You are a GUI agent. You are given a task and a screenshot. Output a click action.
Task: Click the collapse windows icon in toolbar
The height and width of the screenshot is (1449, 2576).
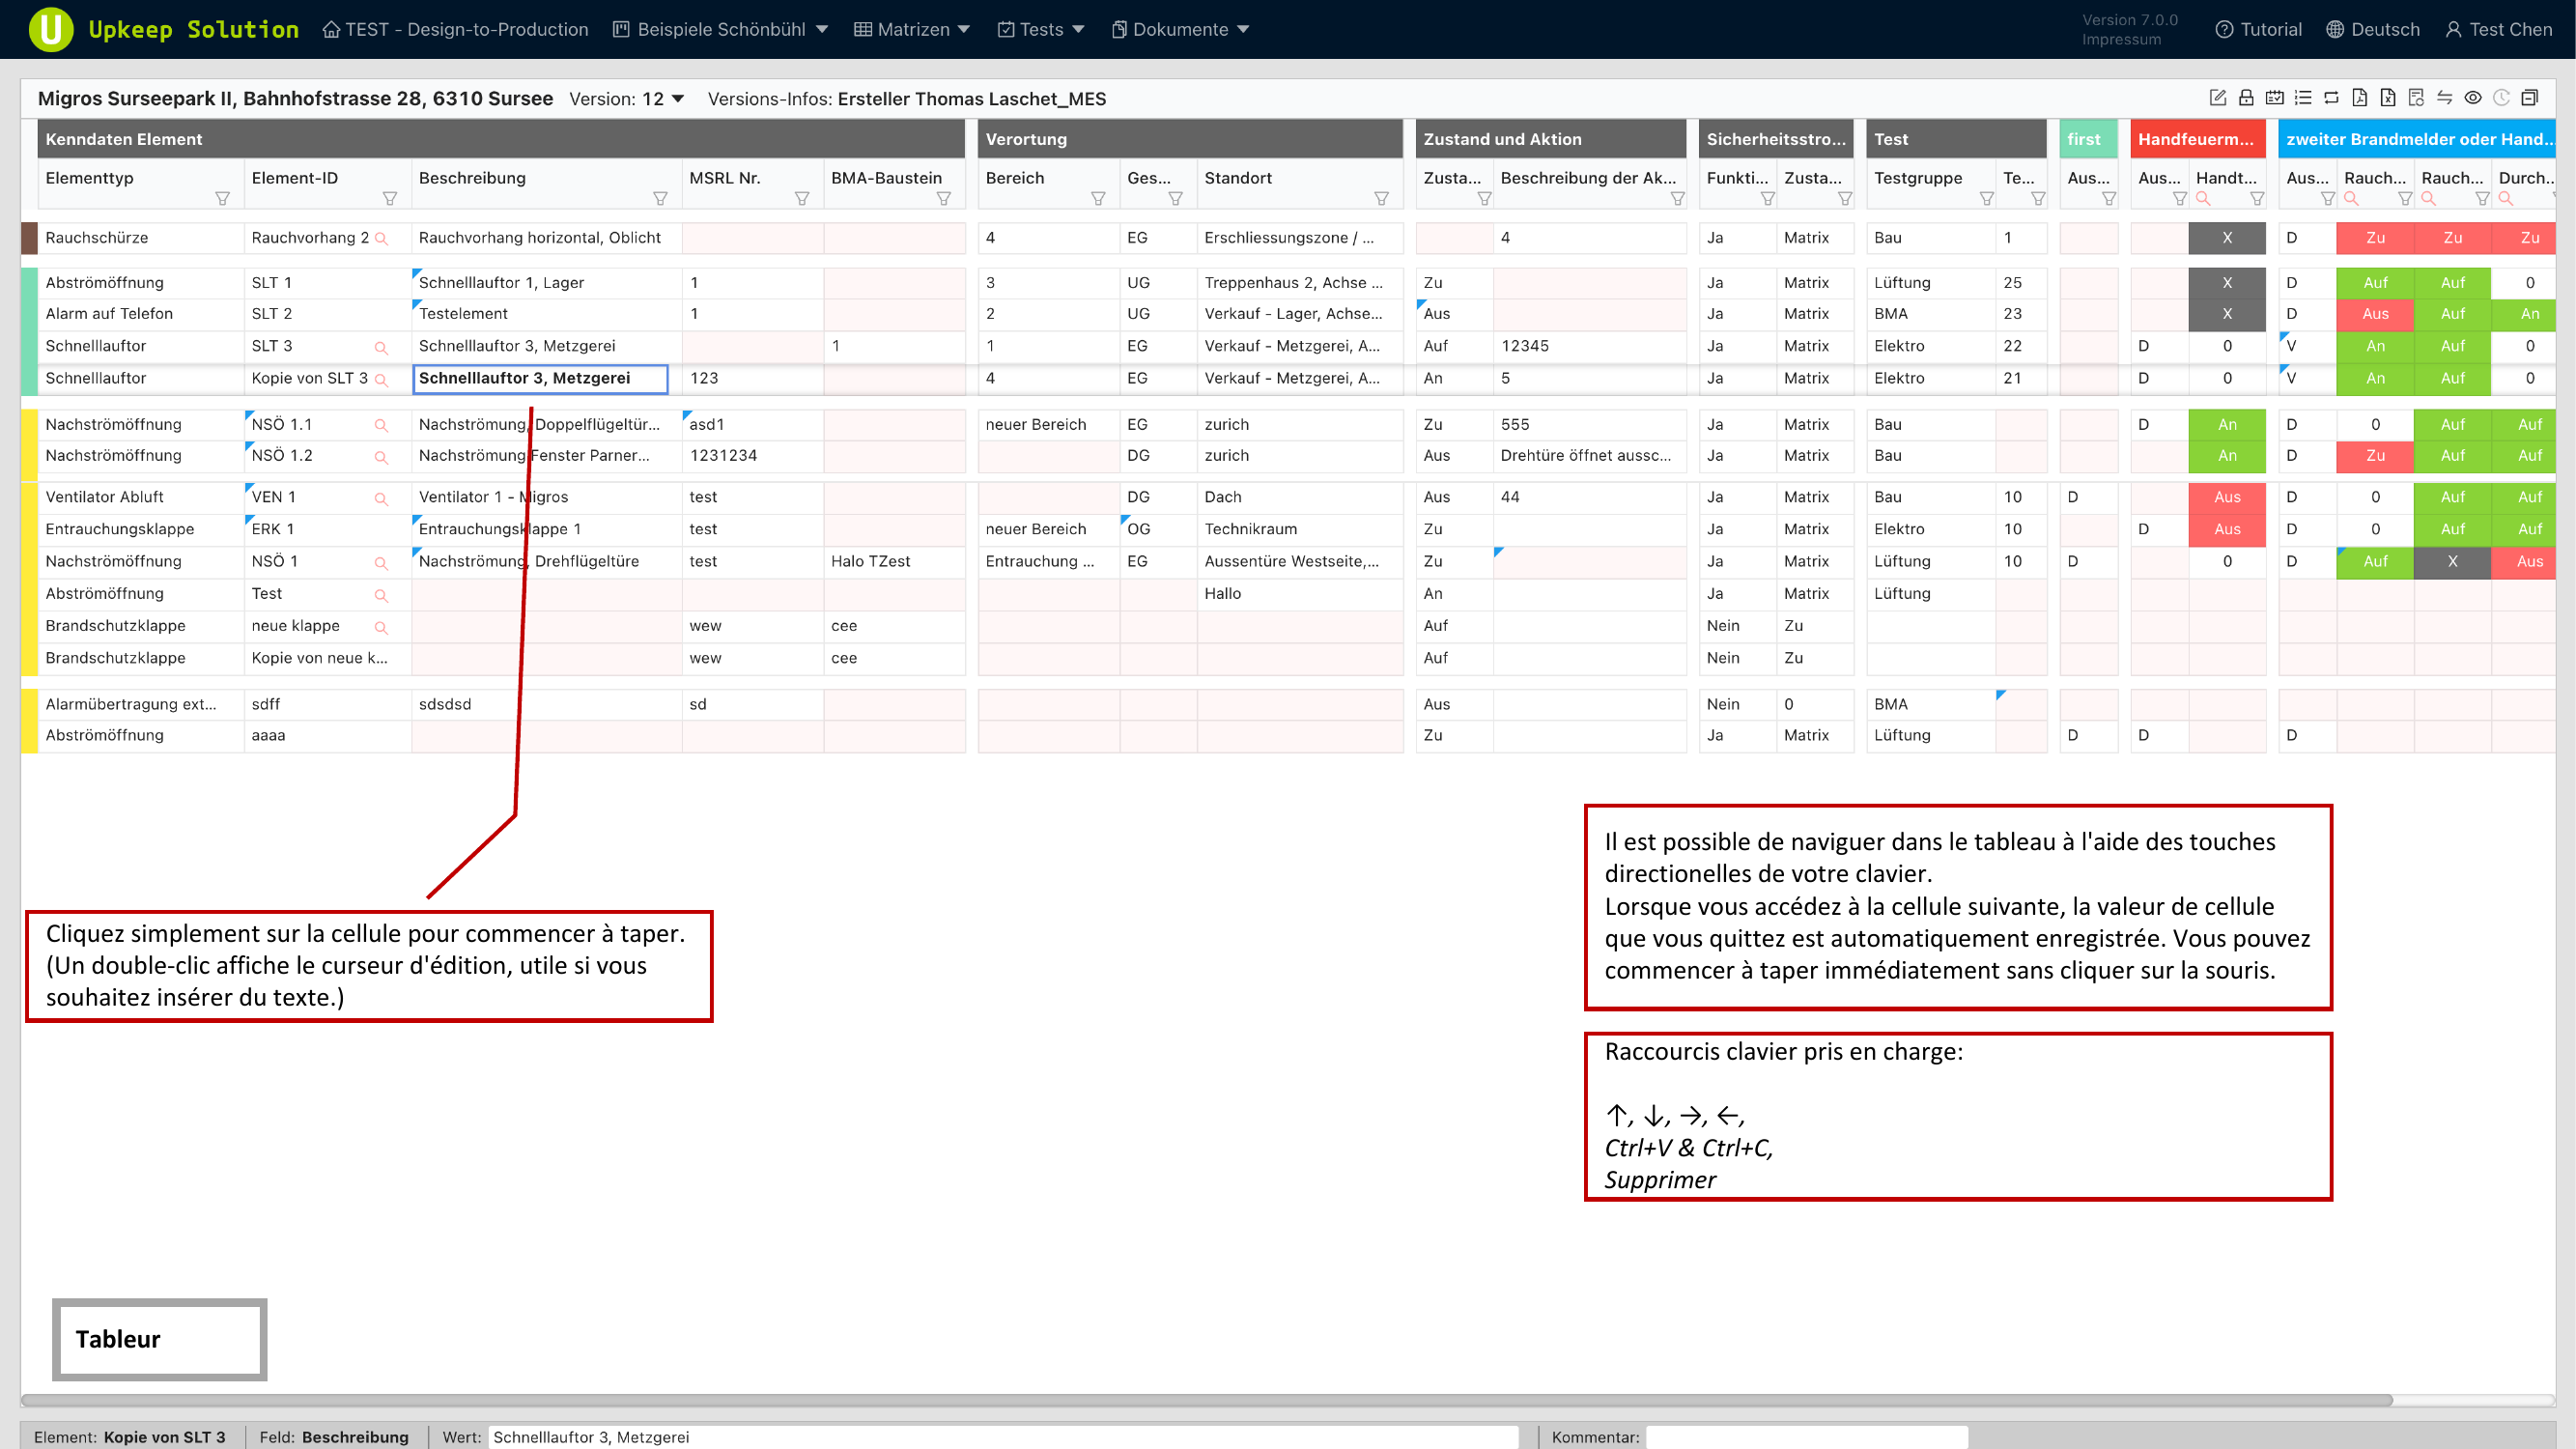click(2529, 97)
